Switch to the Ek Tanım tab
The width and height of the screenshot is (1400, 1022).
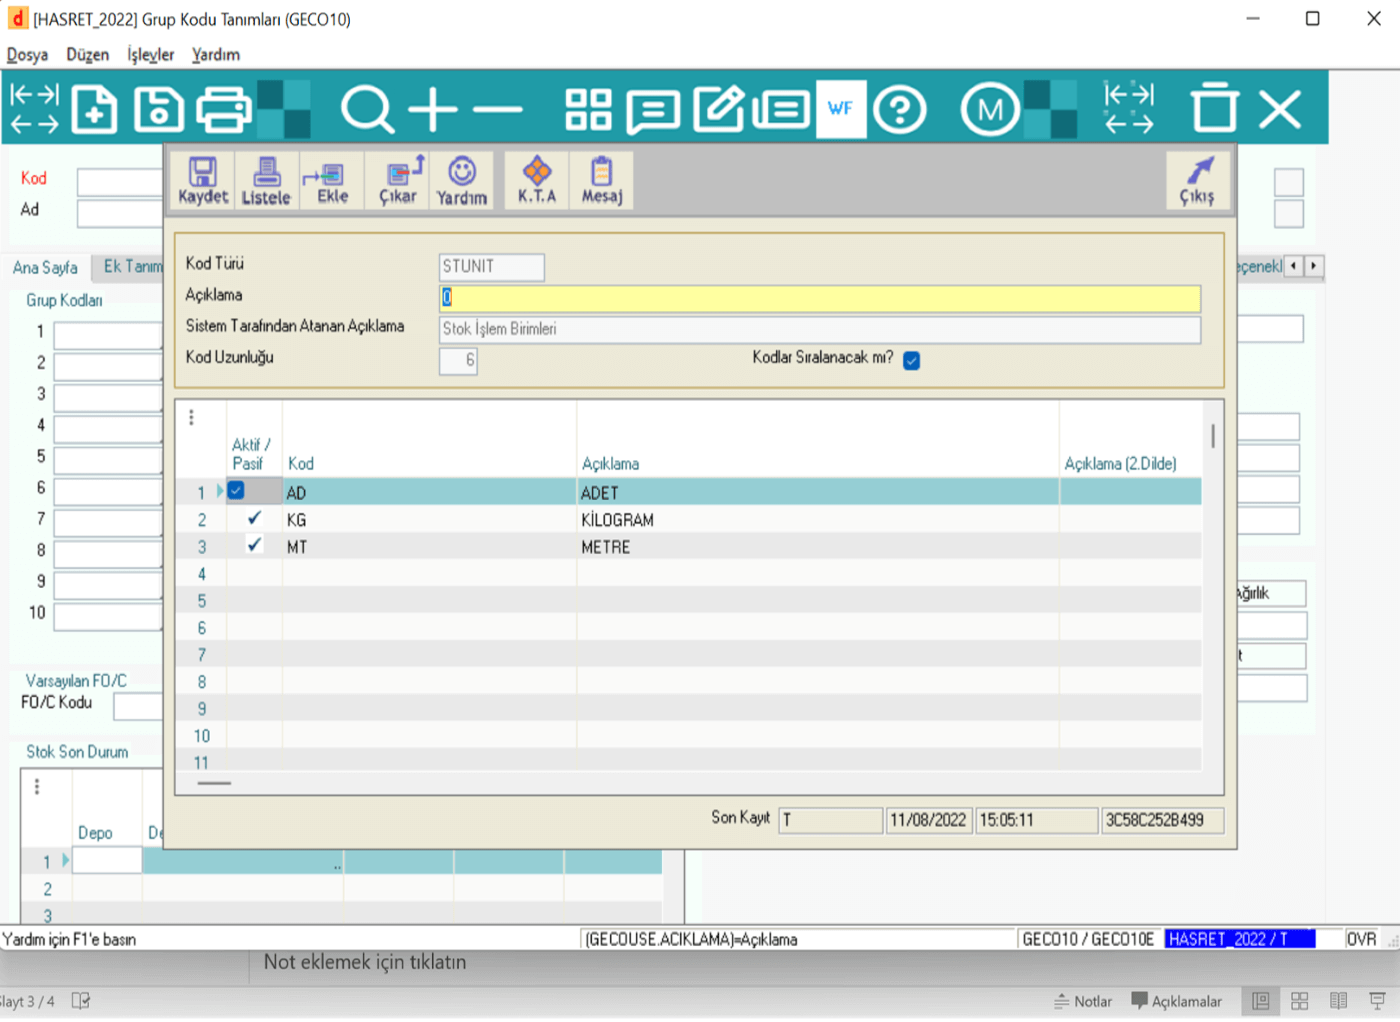coord(131,267)
